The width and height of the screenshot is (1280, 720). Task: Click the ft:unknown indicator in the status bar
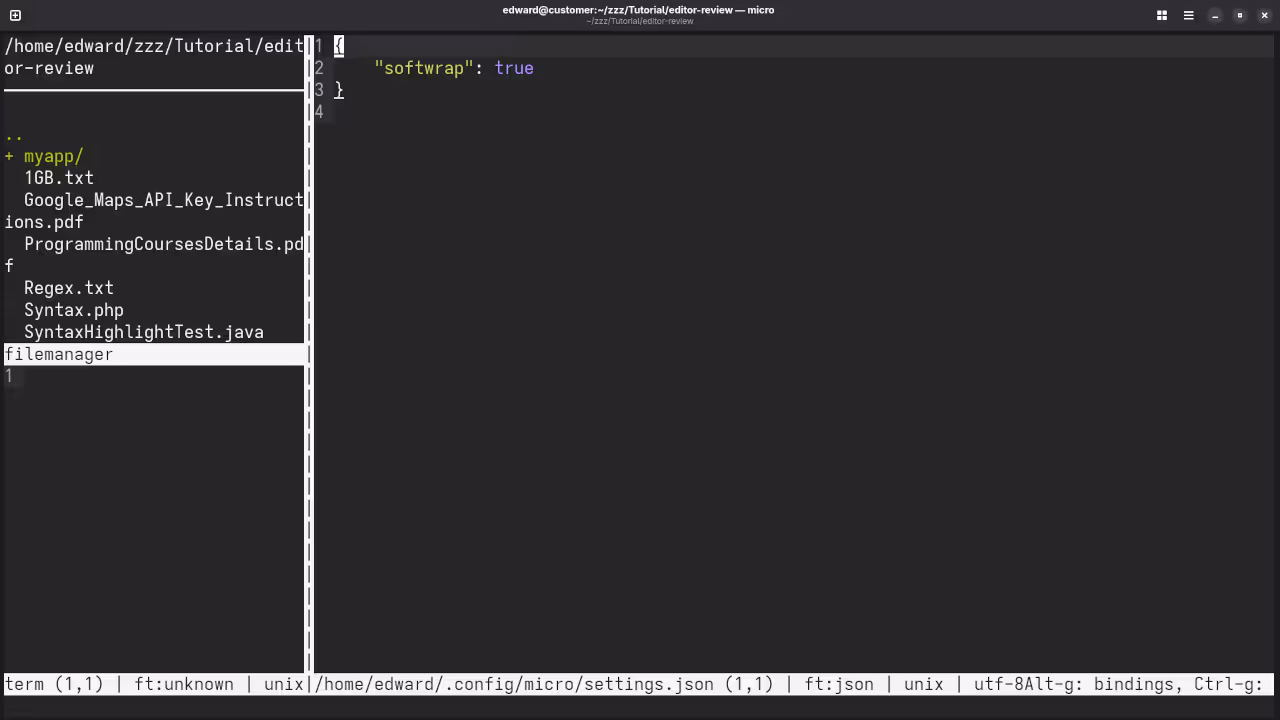point(183,684)
